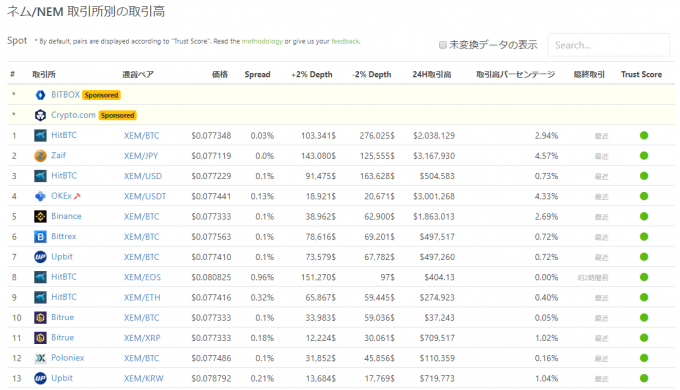Image resolution: width=680 pixels, height=390 pixels.
Task: Open the Zaif exchange link
Action: tap(59, 155)
